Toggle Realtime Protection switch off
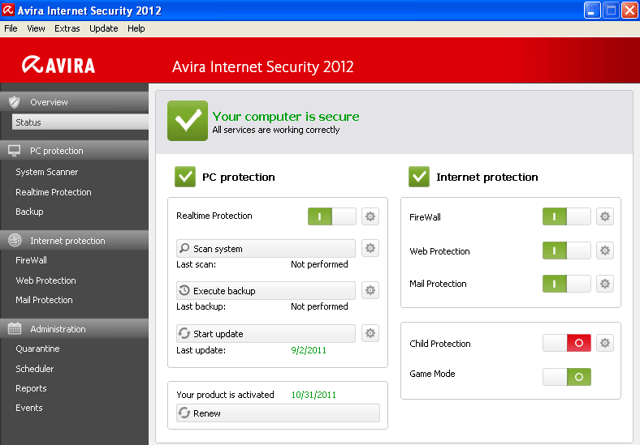Screen dimensions: 640x445 332,216
